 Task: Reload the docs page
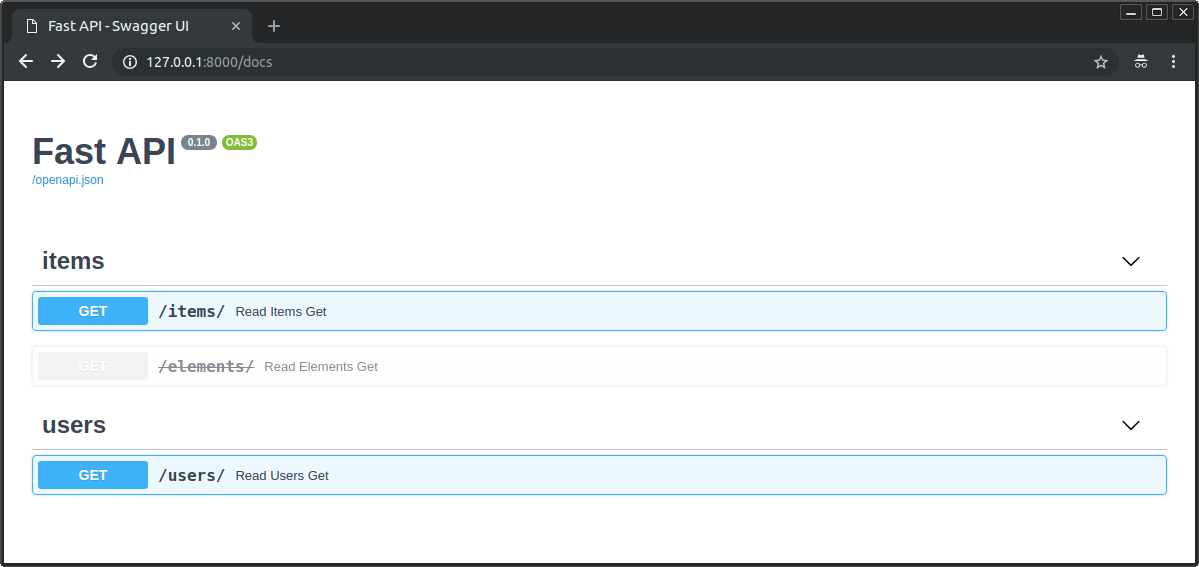[x=90, y=62]
